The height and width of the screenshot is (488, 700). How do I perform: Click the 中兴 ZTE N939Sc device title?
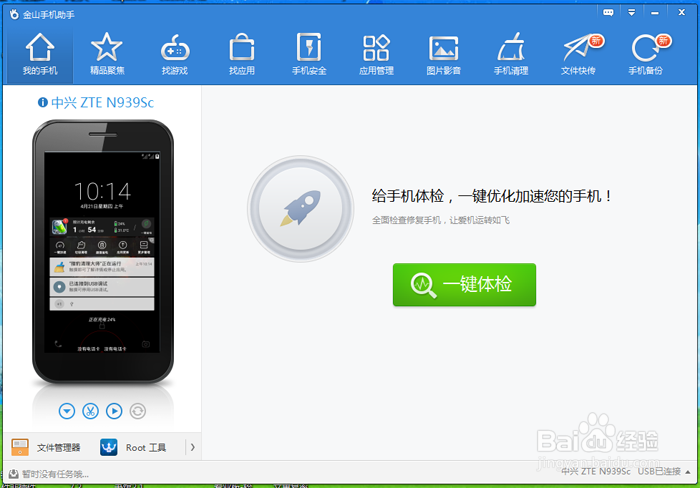click(x=102, y=103)
